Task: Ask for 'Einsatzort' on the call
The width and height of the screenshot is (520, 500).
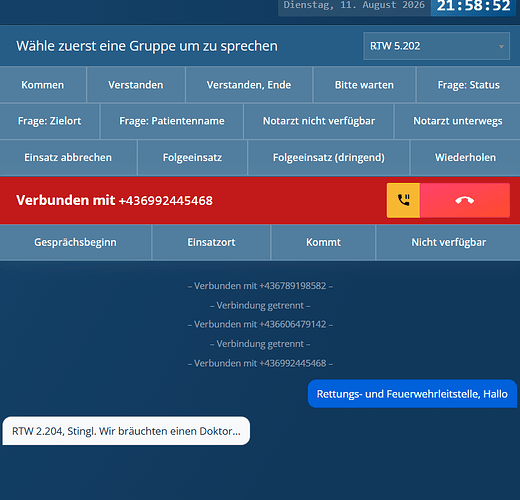Action: [x=211, y=242]
